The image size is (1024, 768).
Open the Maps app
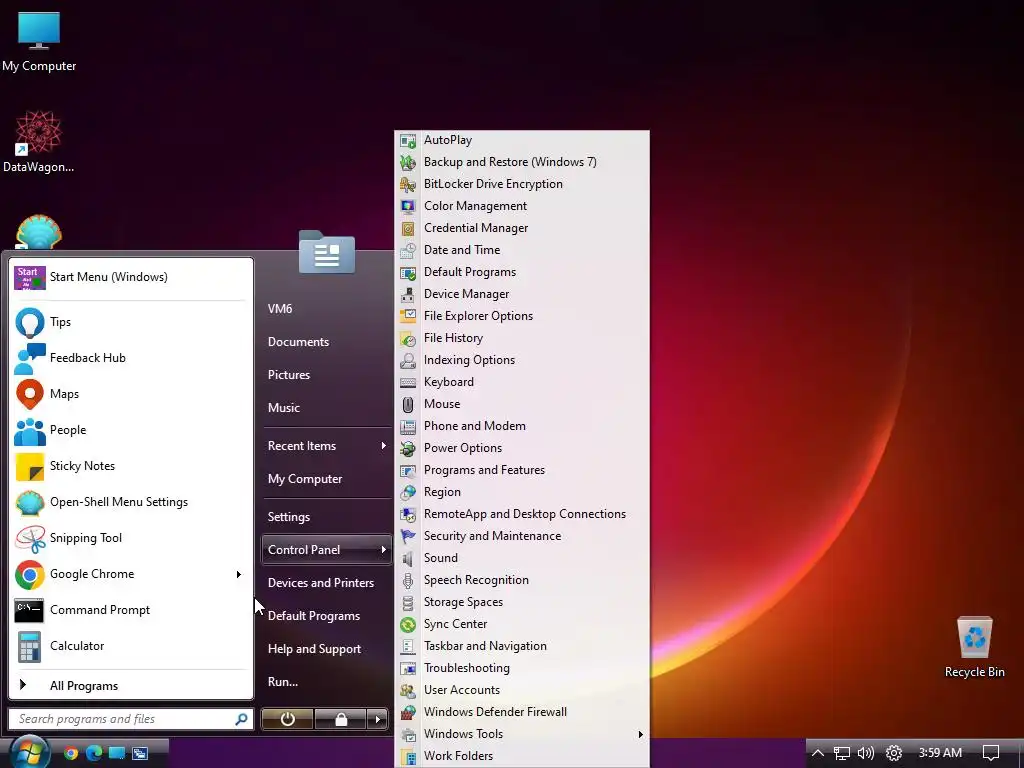point(131,394)
